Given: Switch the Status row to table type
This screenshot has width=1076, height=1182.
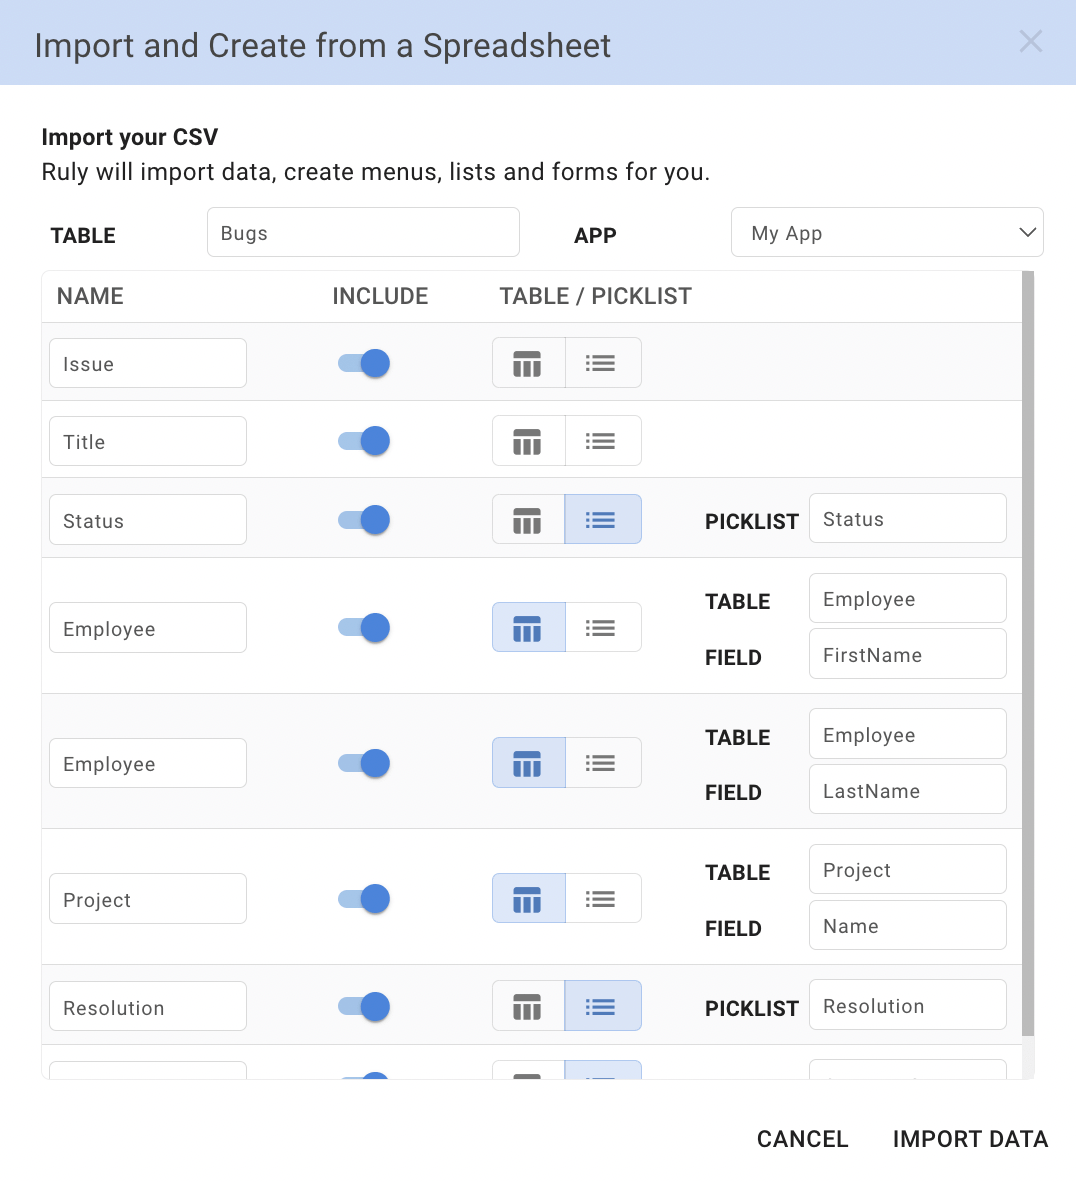Looking at the screenshot, I should [528, 520].
